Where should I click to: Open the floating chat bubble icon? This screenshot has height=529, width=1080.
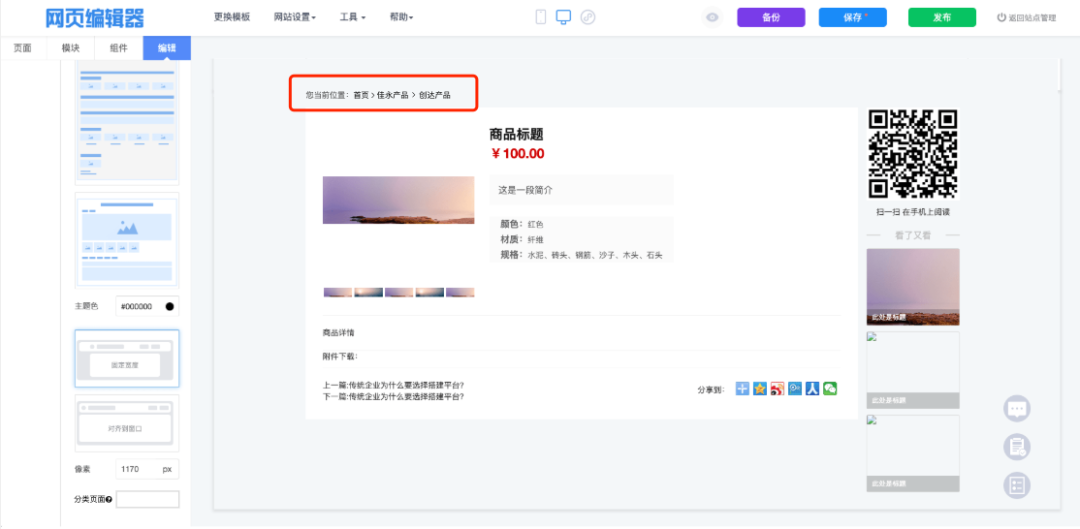click(1016, 408)
